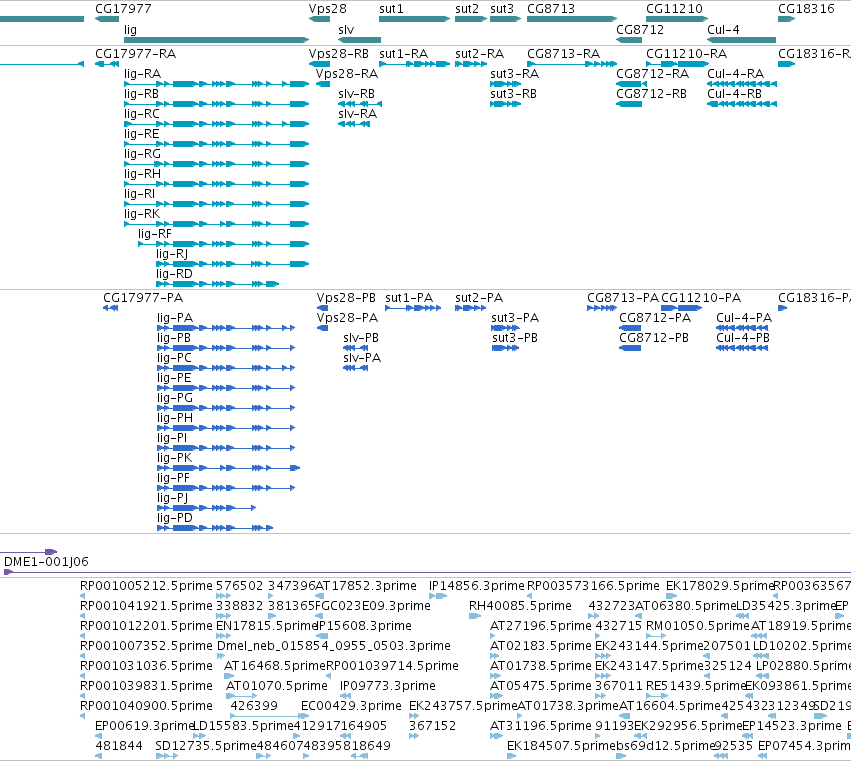The height and width of the screenshot is (761, 851).
Task: Click EST RP001005212.5prime
Action: tap(146, 586)
